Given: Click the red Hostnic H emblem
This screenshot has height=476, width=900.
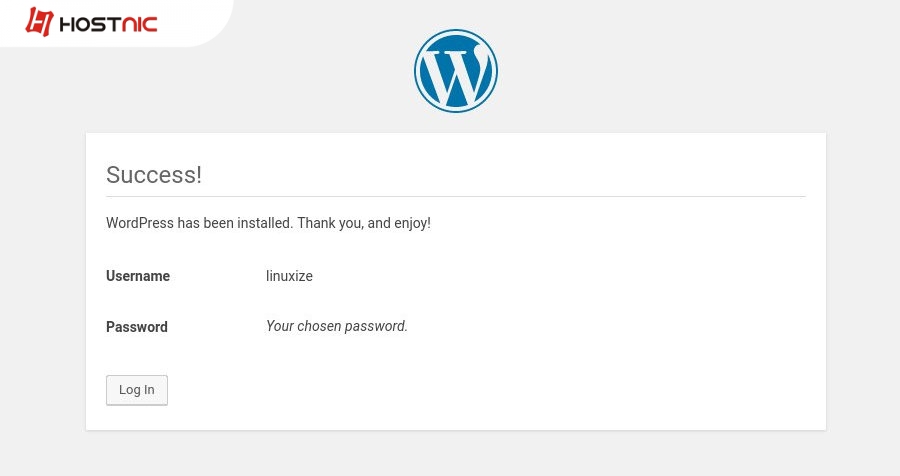Looking at the screenshot, I should coord(39,22).
